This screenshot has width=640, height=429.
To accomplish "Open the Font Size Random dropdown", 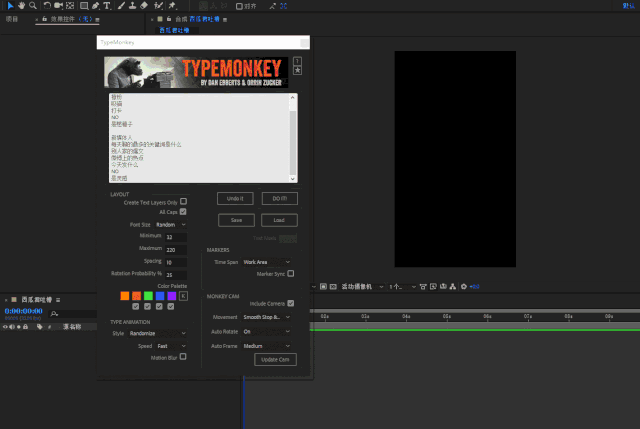I will click(171, 225).
